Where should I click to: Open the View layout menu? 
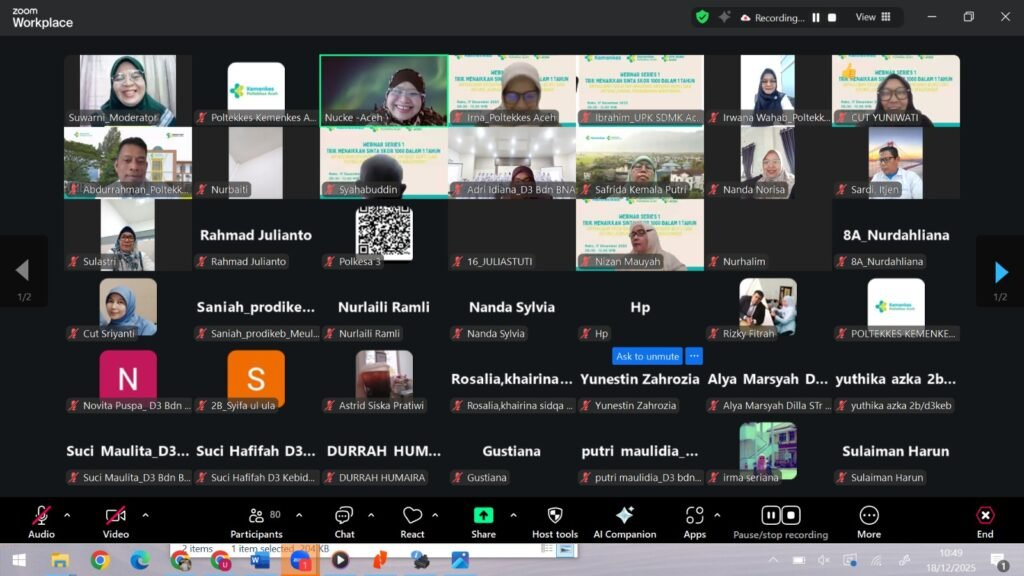tap(871, 17)
